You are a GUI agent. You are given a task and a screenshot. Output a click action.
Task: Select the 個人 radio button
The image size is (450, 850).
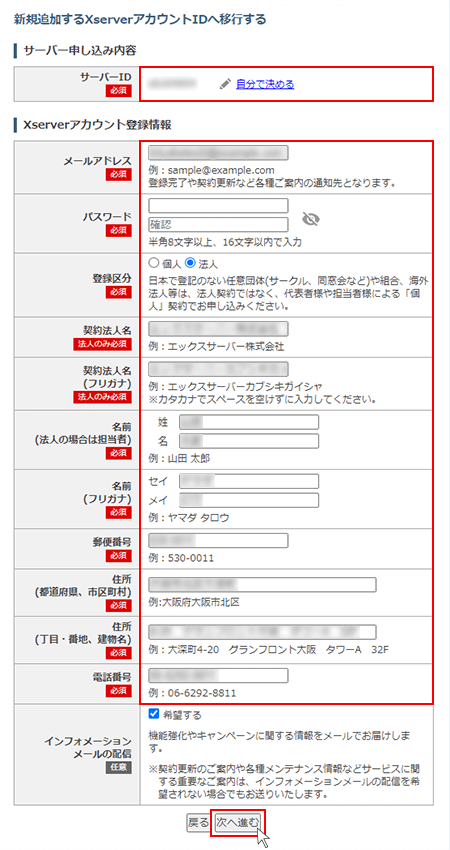coord(153,263)
